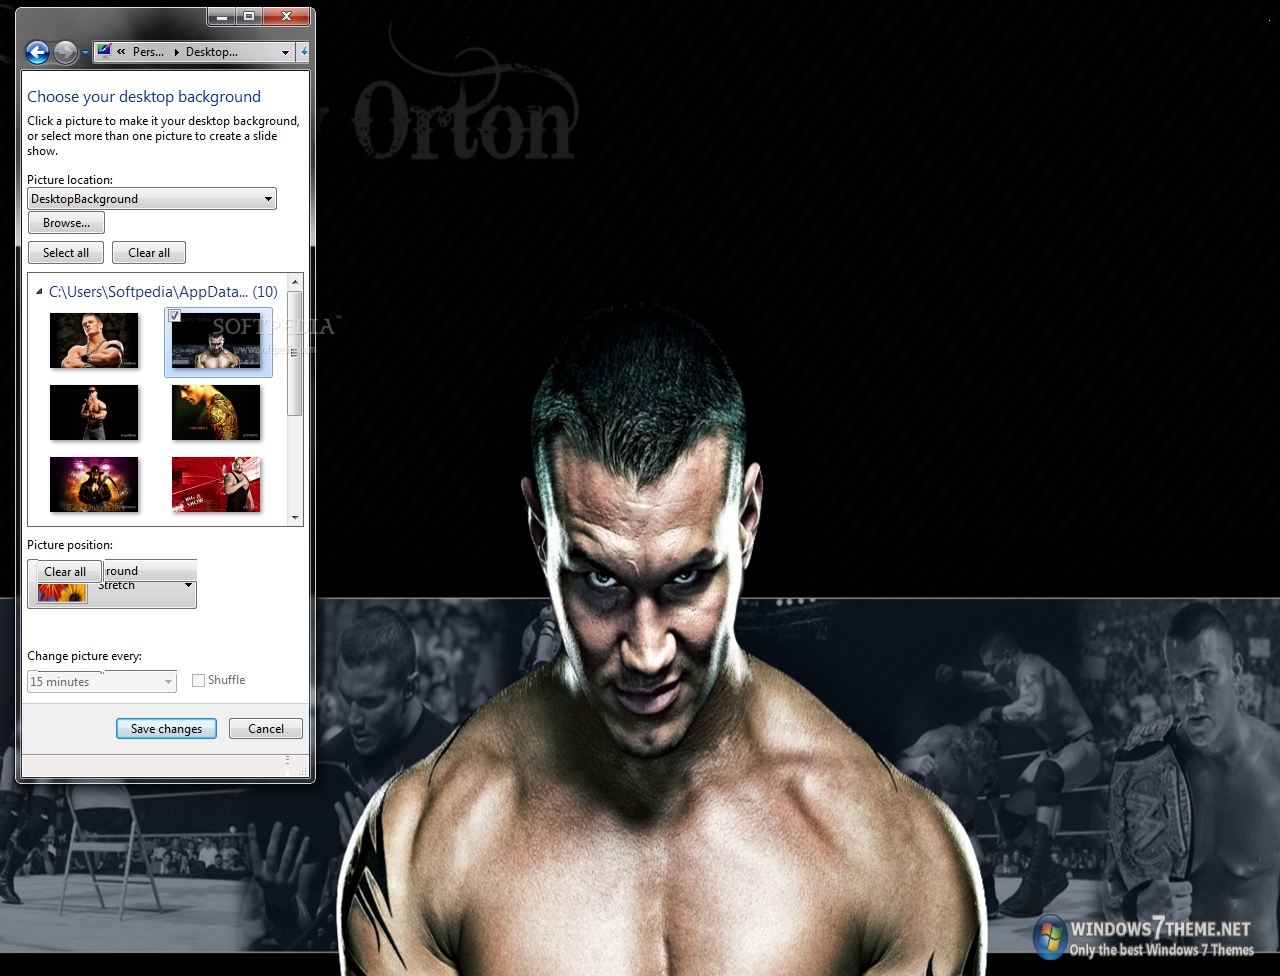Select the "Desktop..." breadcrumb segment
Viewport: 1280px width, 976px height.
[x=212, y=52]
